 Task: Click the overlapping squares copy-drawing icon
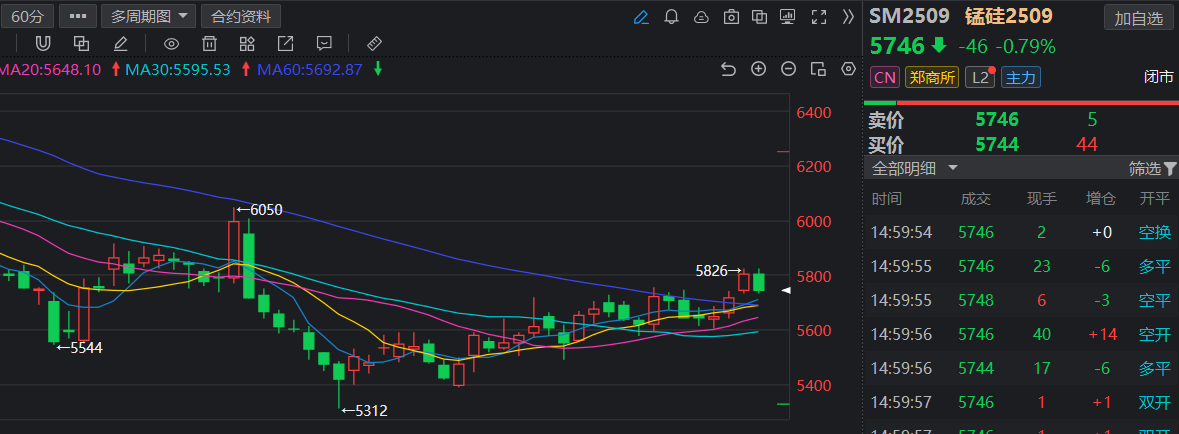click(81, 43)
